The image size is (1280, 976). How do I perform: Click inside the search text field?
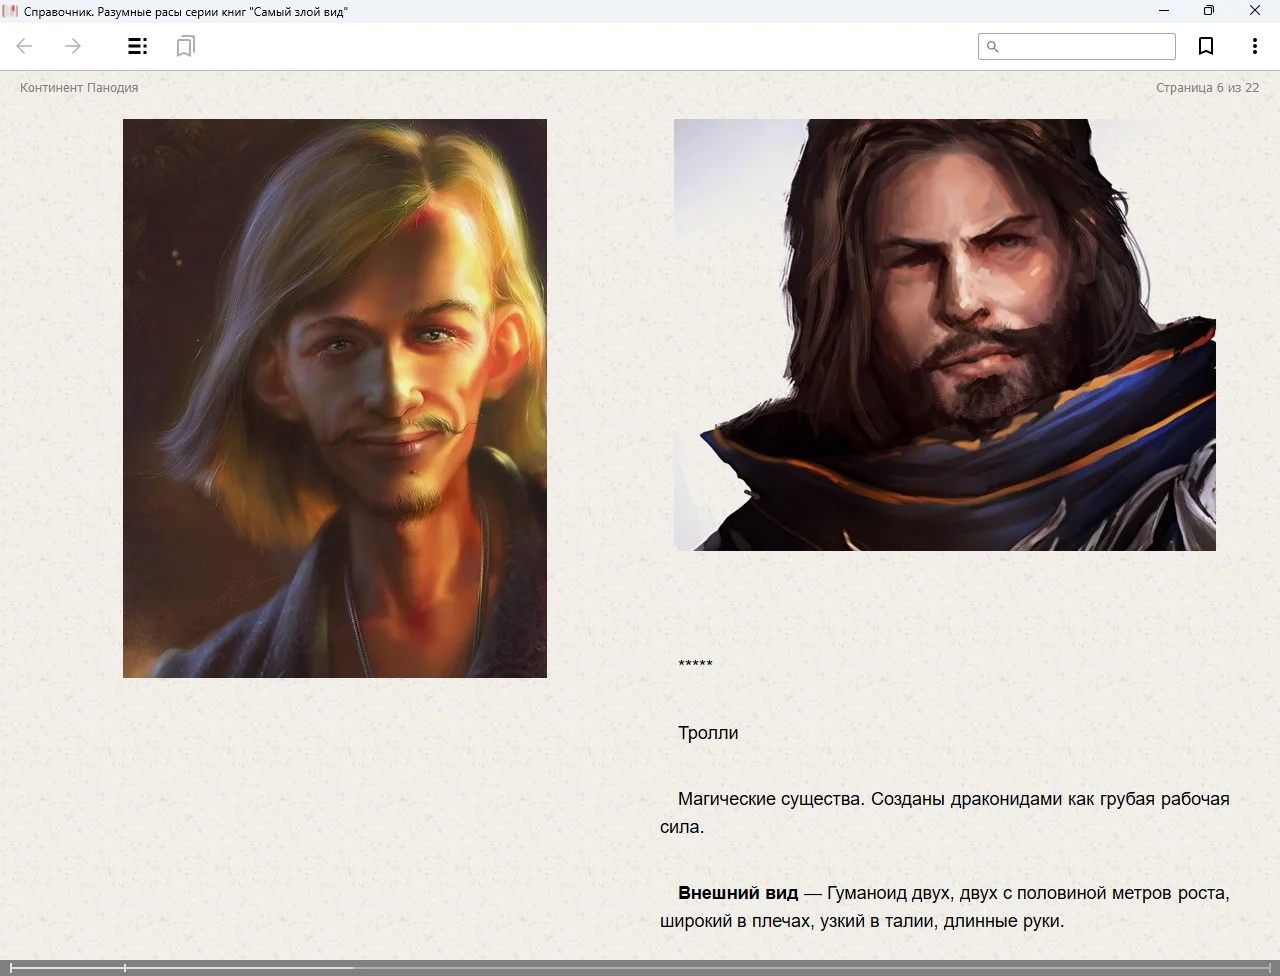click(1086, 47)
